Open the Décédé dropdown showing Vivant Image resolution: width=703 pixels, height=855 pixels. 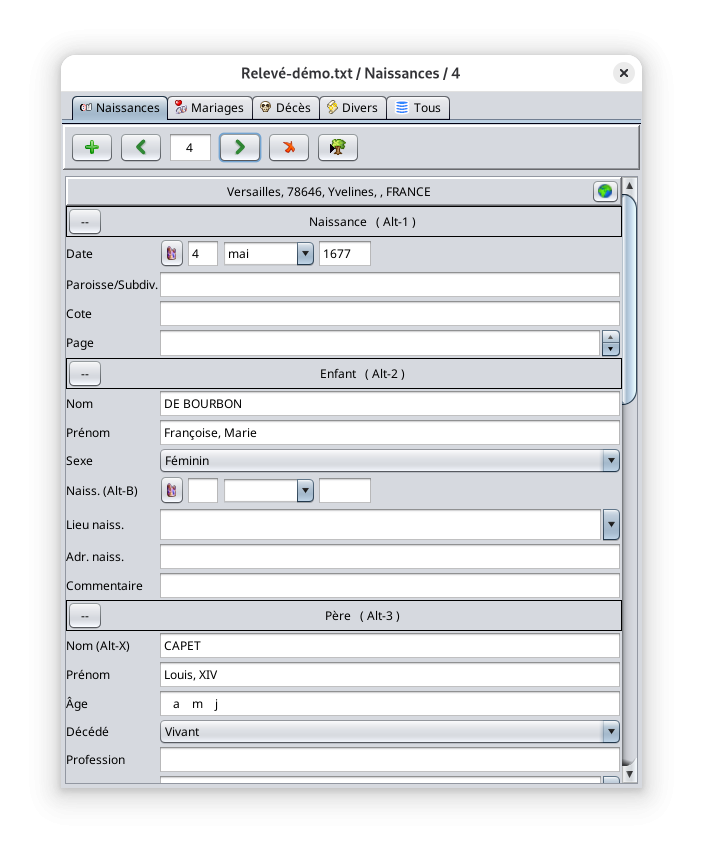pyautogui.click(x=390, y=731)
